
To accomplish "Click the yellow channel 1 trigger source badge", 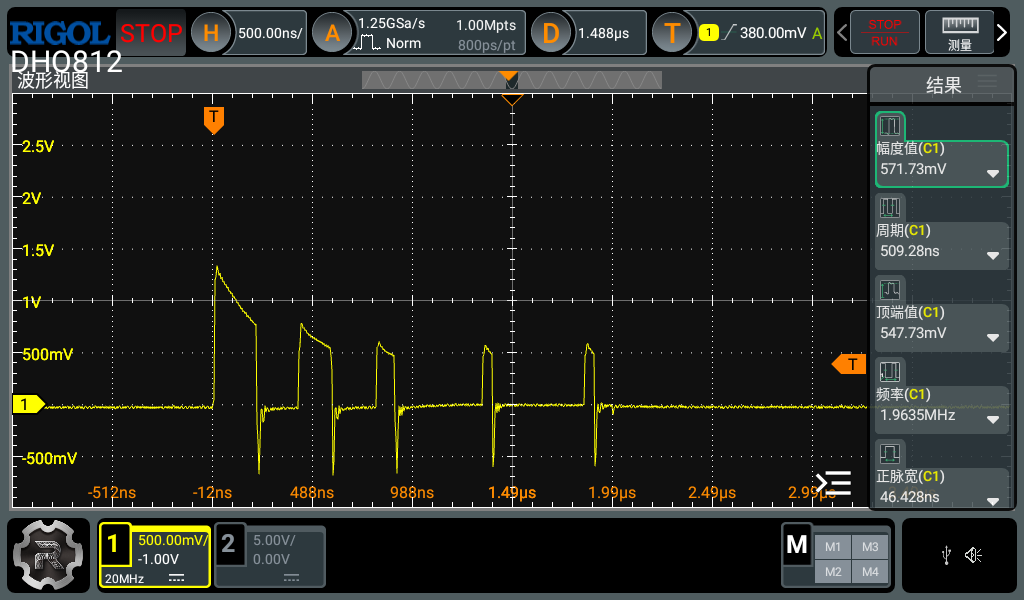I will (709, 32).
